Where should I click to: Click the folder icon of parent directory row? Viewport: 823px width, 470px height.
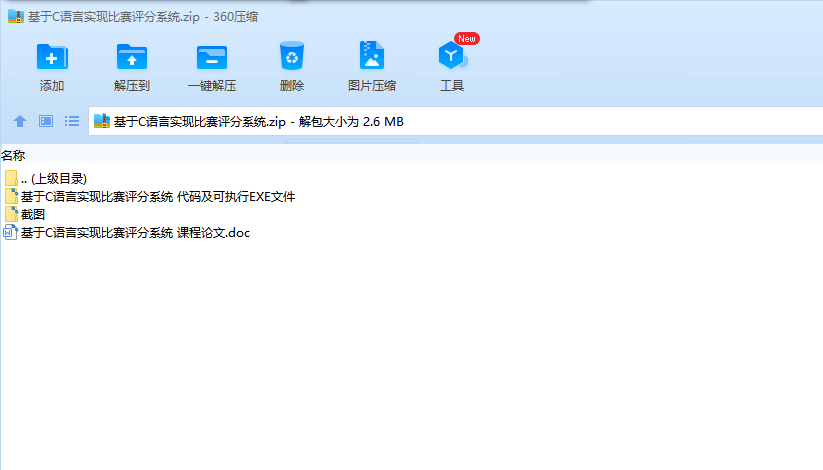[11, 179]
